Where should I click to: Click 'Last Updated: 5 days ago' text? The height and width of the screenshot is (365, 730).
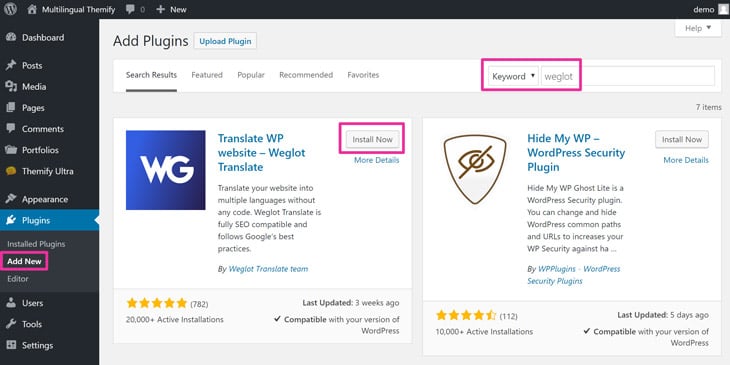[x=663, y=315]
